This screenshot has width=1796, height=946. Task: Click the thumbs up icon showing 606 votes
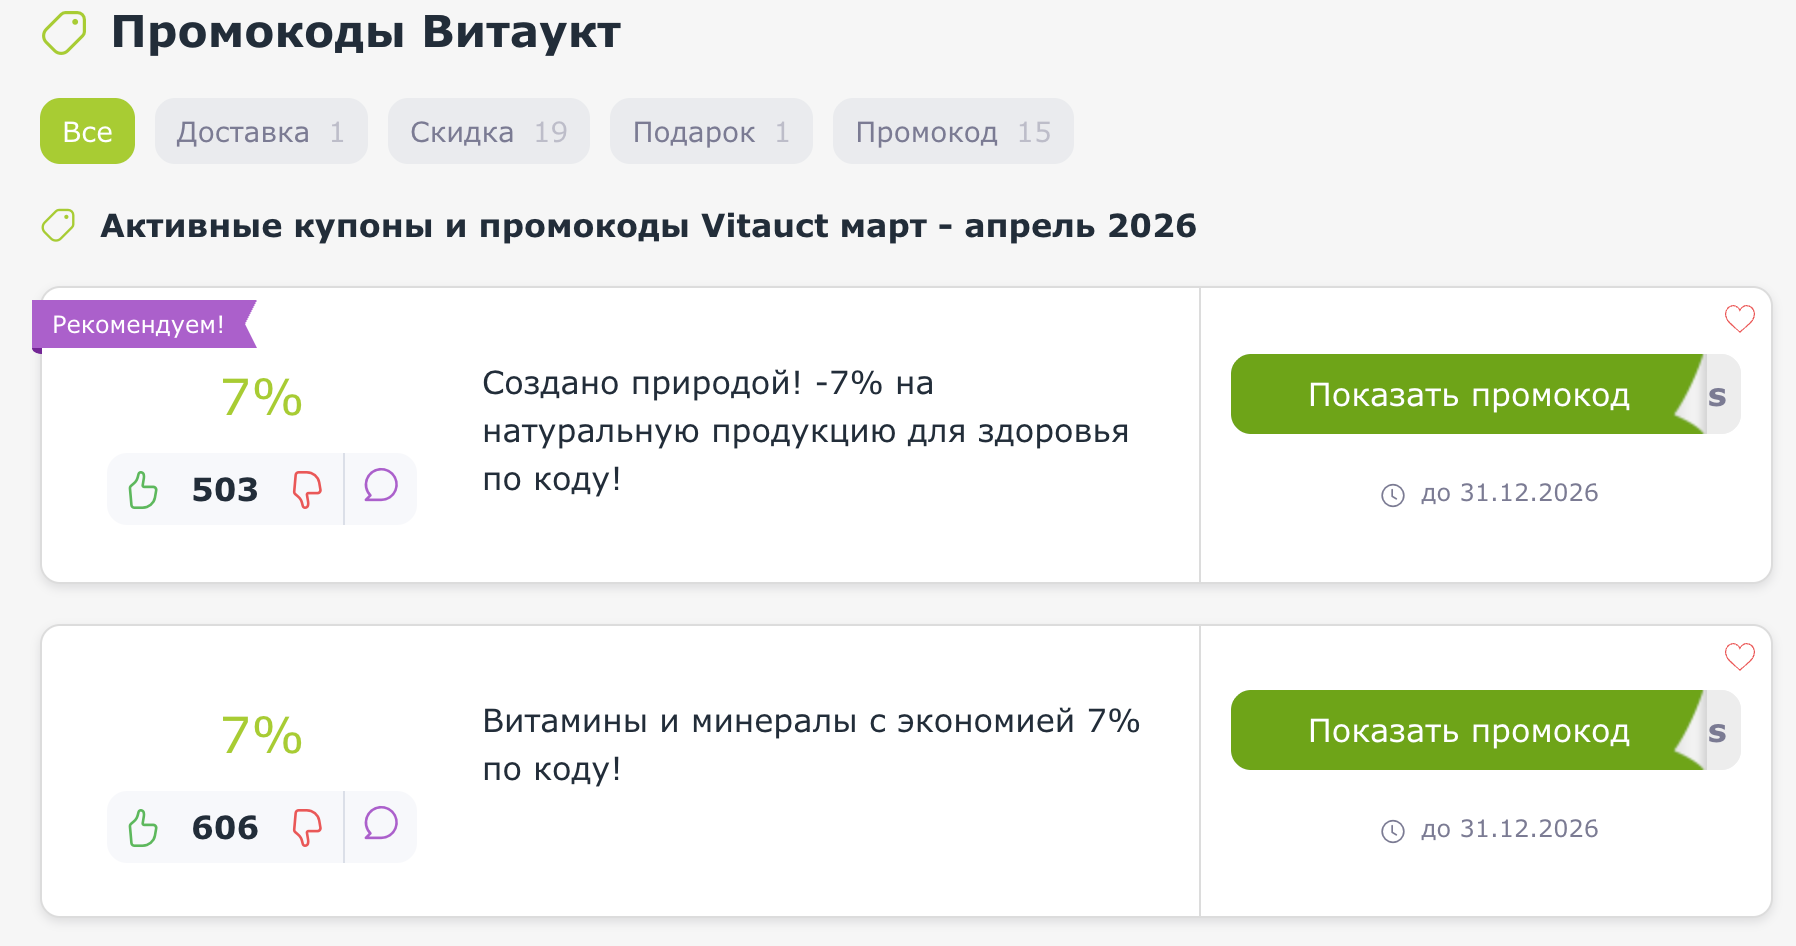(143, 827)
